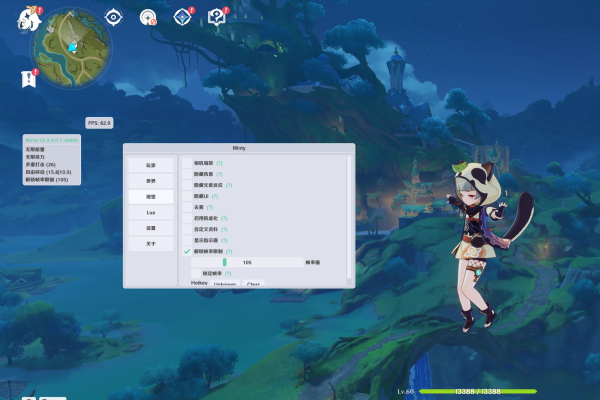Viewport: 600px width, 400px height.
Task: Click the eye-shaped compass icon
Action: [x=113, y=17]
